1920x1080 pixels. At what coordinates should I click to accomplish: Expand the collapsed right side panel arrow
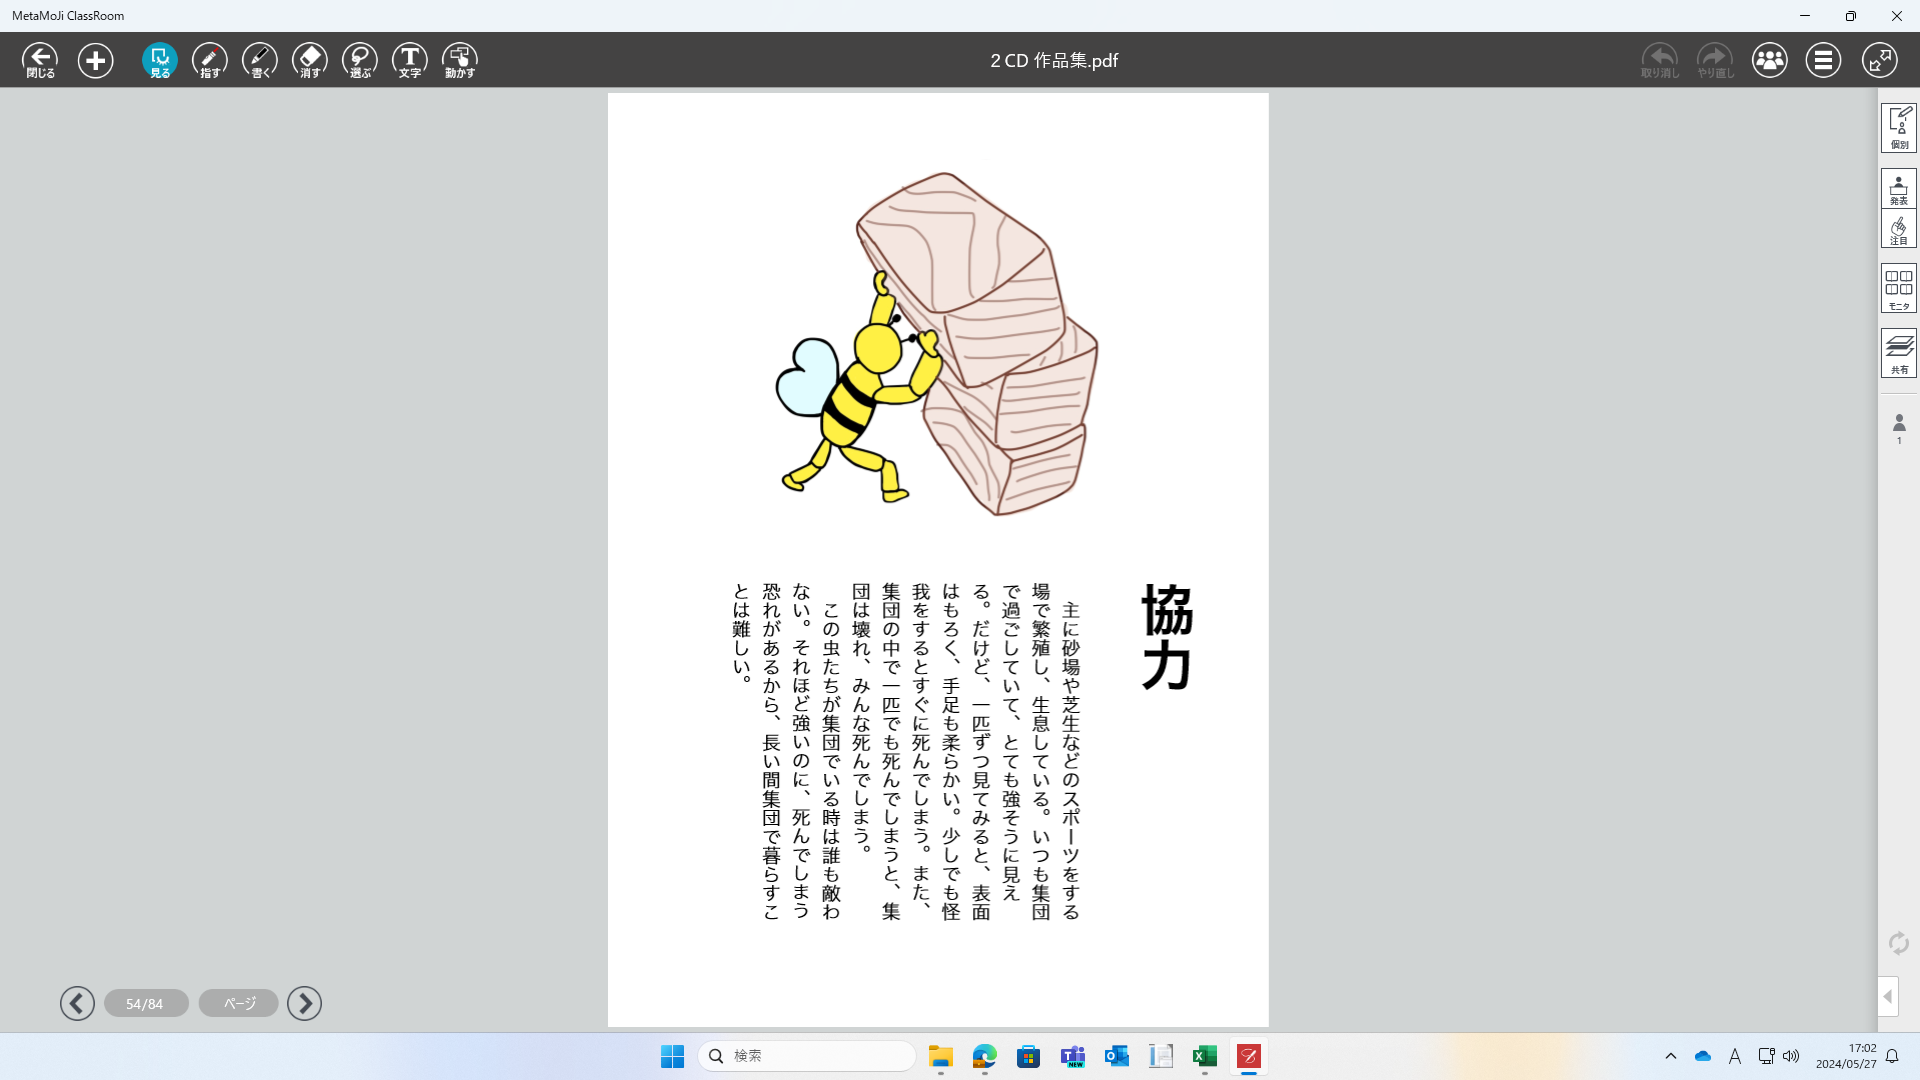pos(1887,996)
